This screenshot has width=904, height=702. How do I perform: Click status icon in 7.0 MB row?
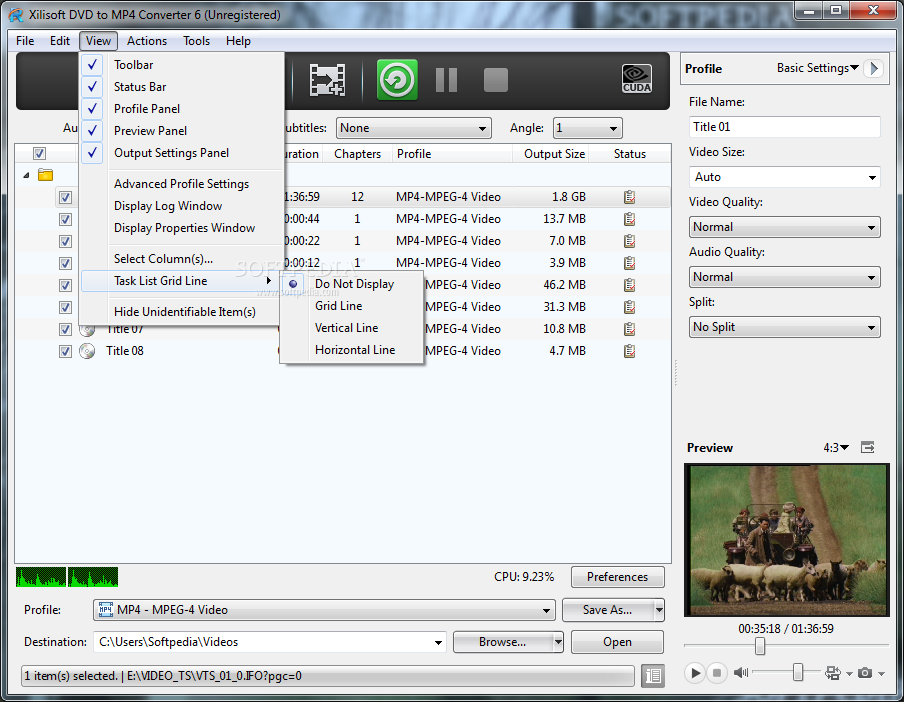coord(630,241)
